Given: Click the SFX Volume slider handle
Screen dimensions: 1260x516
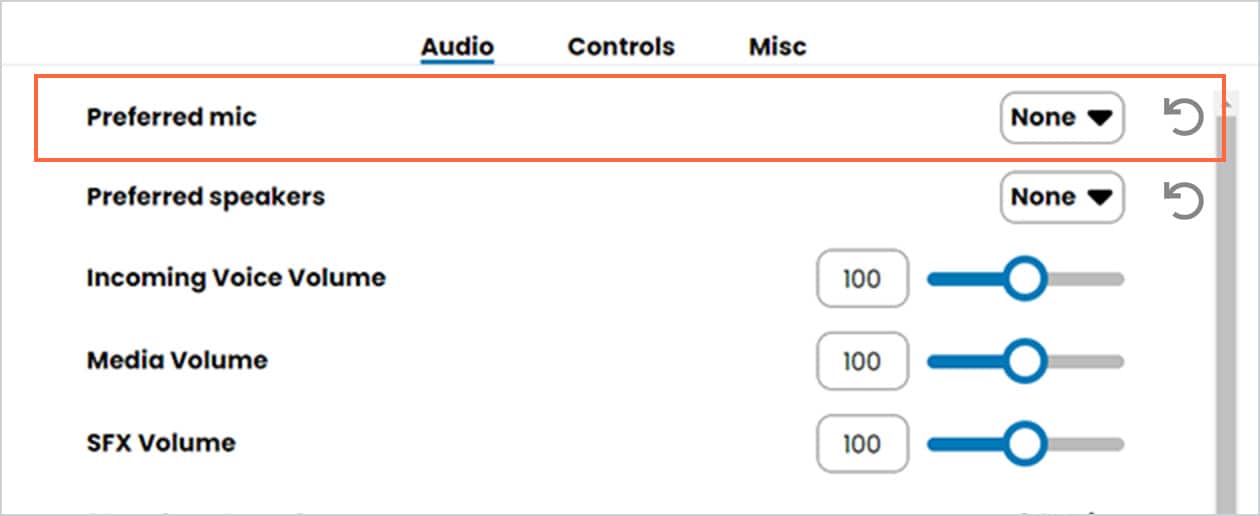Looking at the screenshot, I should click(1024, 444).
